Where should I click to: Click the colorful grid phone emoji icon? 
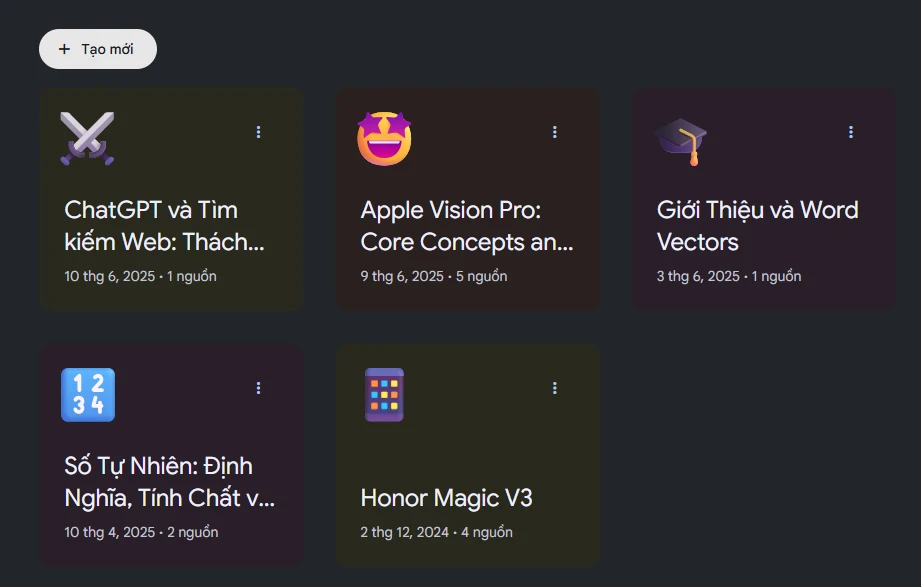(384, 395)
